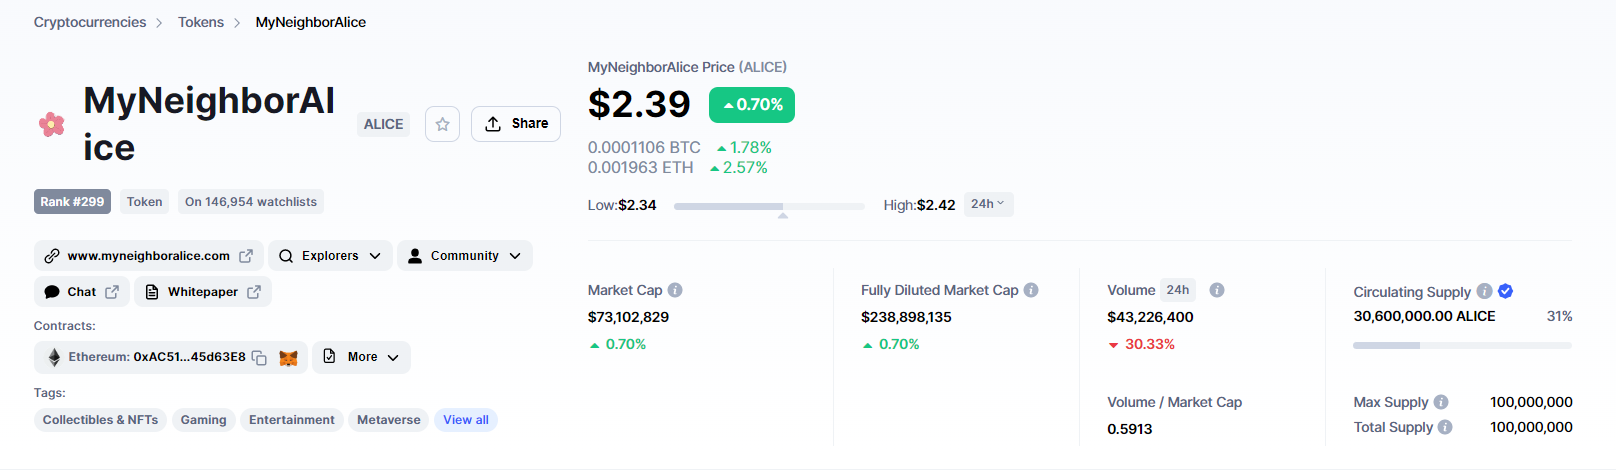Expand the Community dropdown
The width and height of the screenshot is (1616, 476).
point(465,256)
